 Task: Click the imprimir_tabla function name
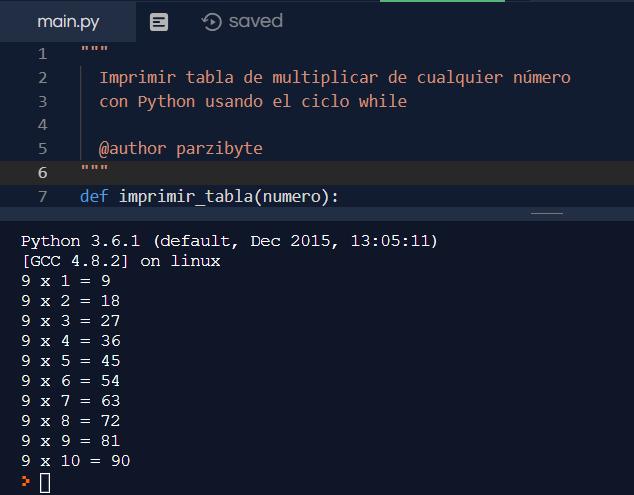click(185, 196)
